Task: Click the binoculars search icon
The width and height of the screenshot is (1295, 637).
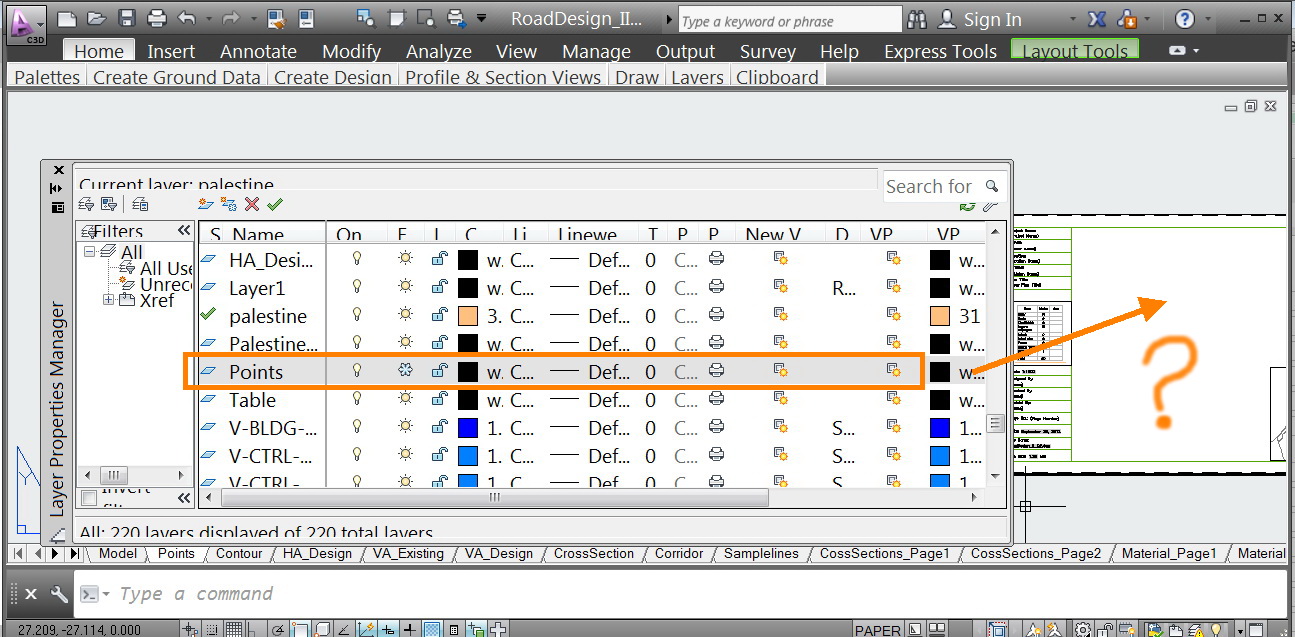Action: point(917,19)
